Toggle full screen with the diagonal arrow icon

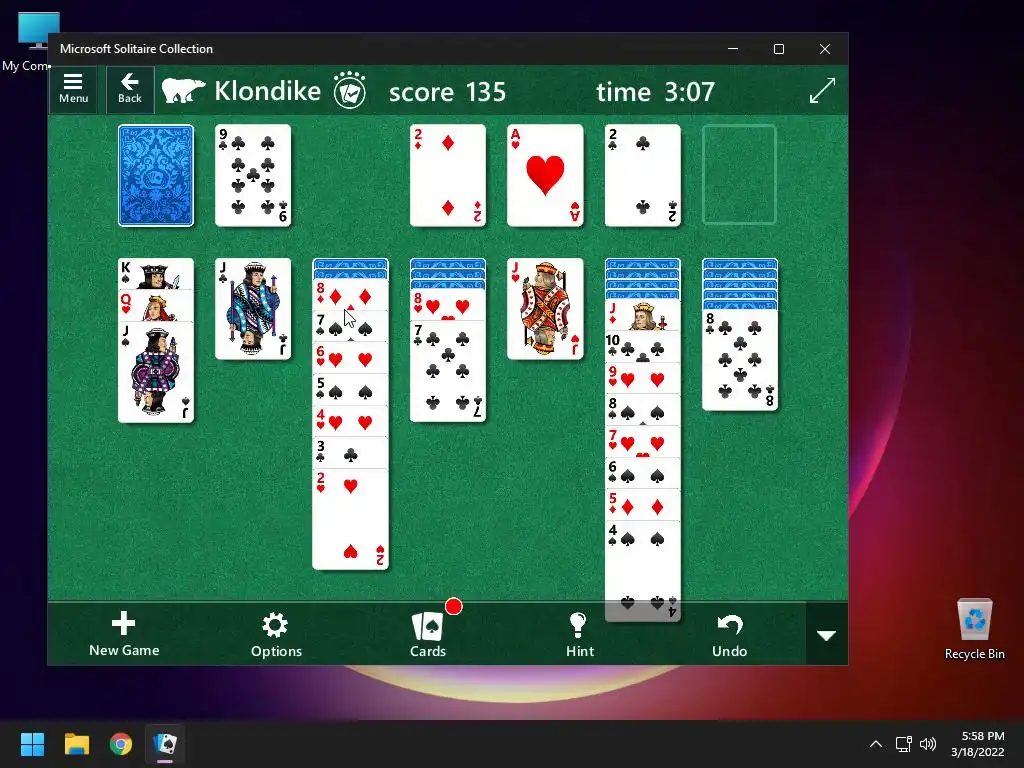coord(822,91)
